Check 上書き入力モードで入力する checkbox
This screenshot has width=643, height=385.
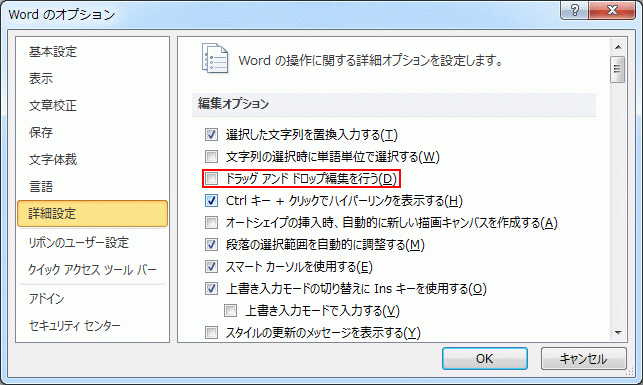(x=230, y=310)
